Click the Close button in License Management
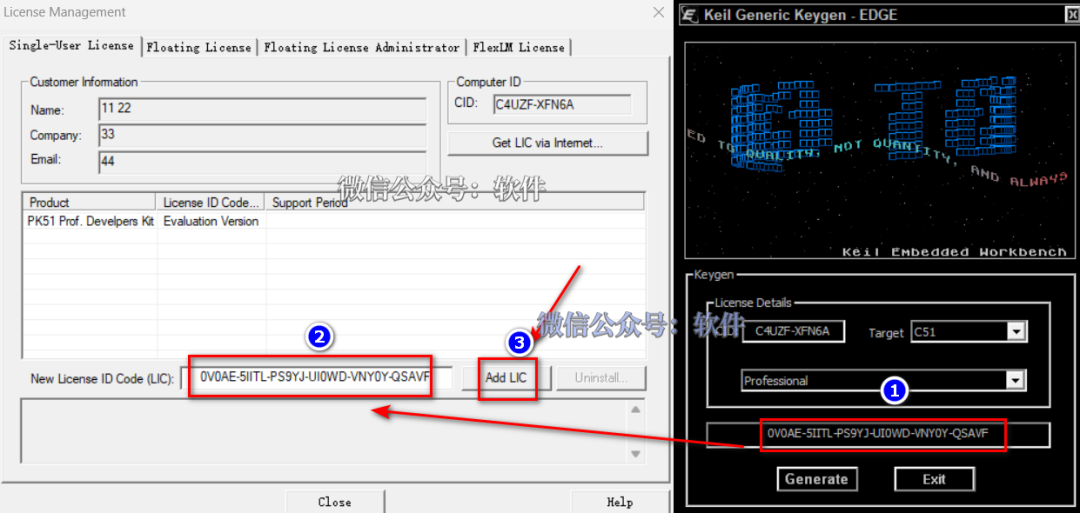 click(335, 502)
